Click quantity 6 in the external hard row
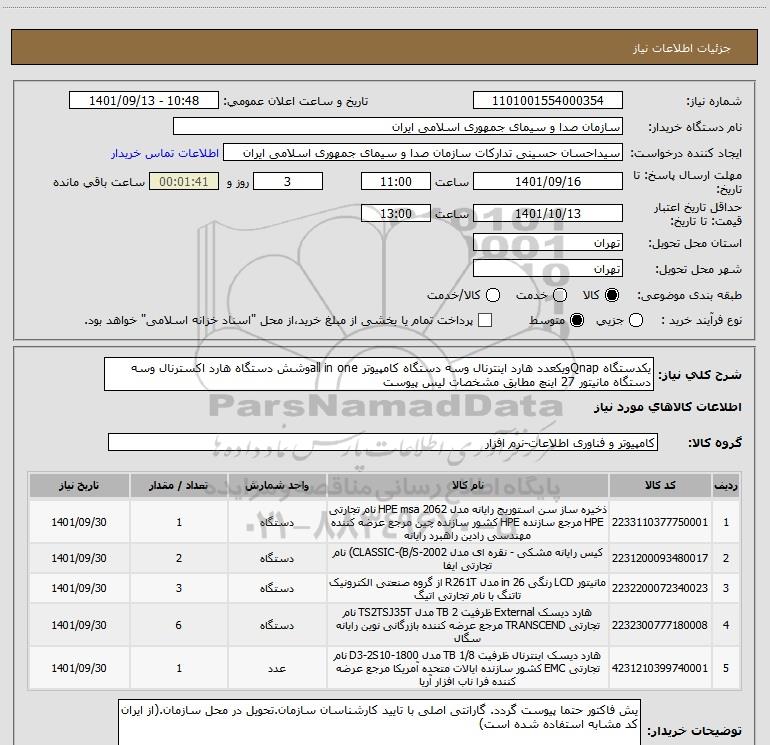The width and height of the screenshot is (770, 745). click(x=179, y=625)
